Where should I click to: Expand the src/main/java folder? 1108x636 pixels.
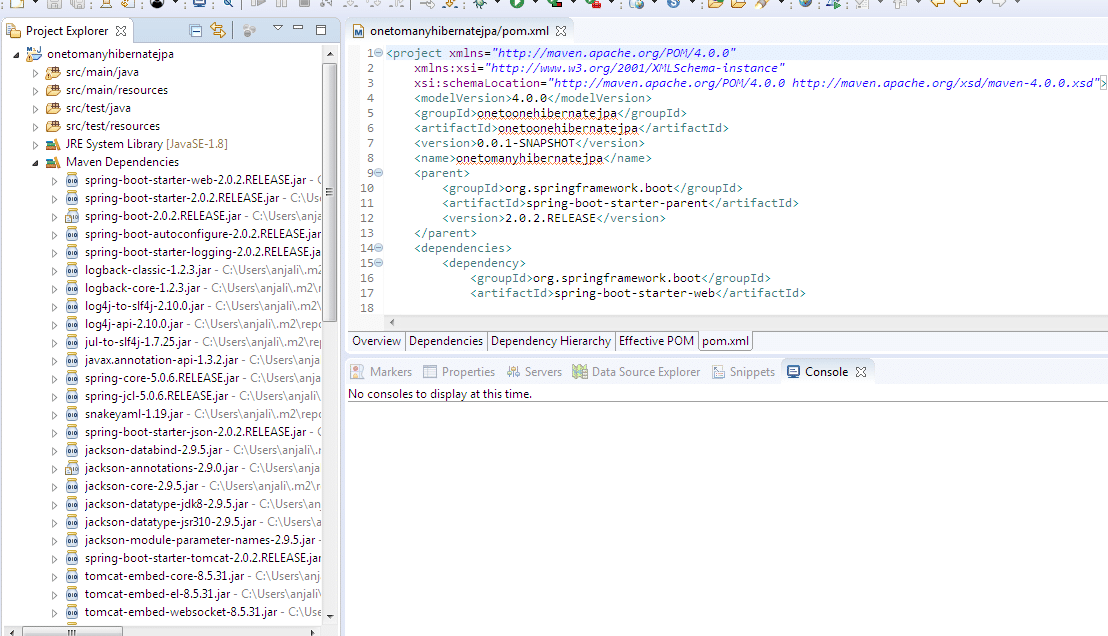36,72
